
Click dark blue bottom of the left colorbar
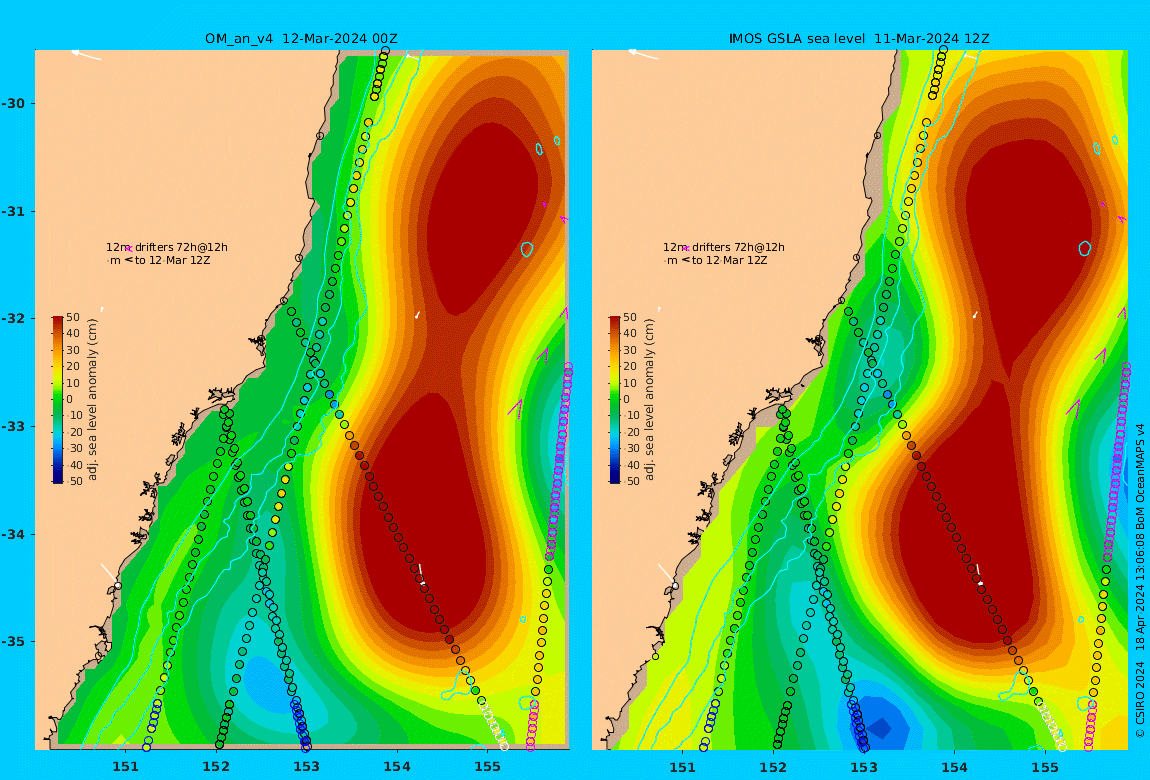(x=58, y=477)
